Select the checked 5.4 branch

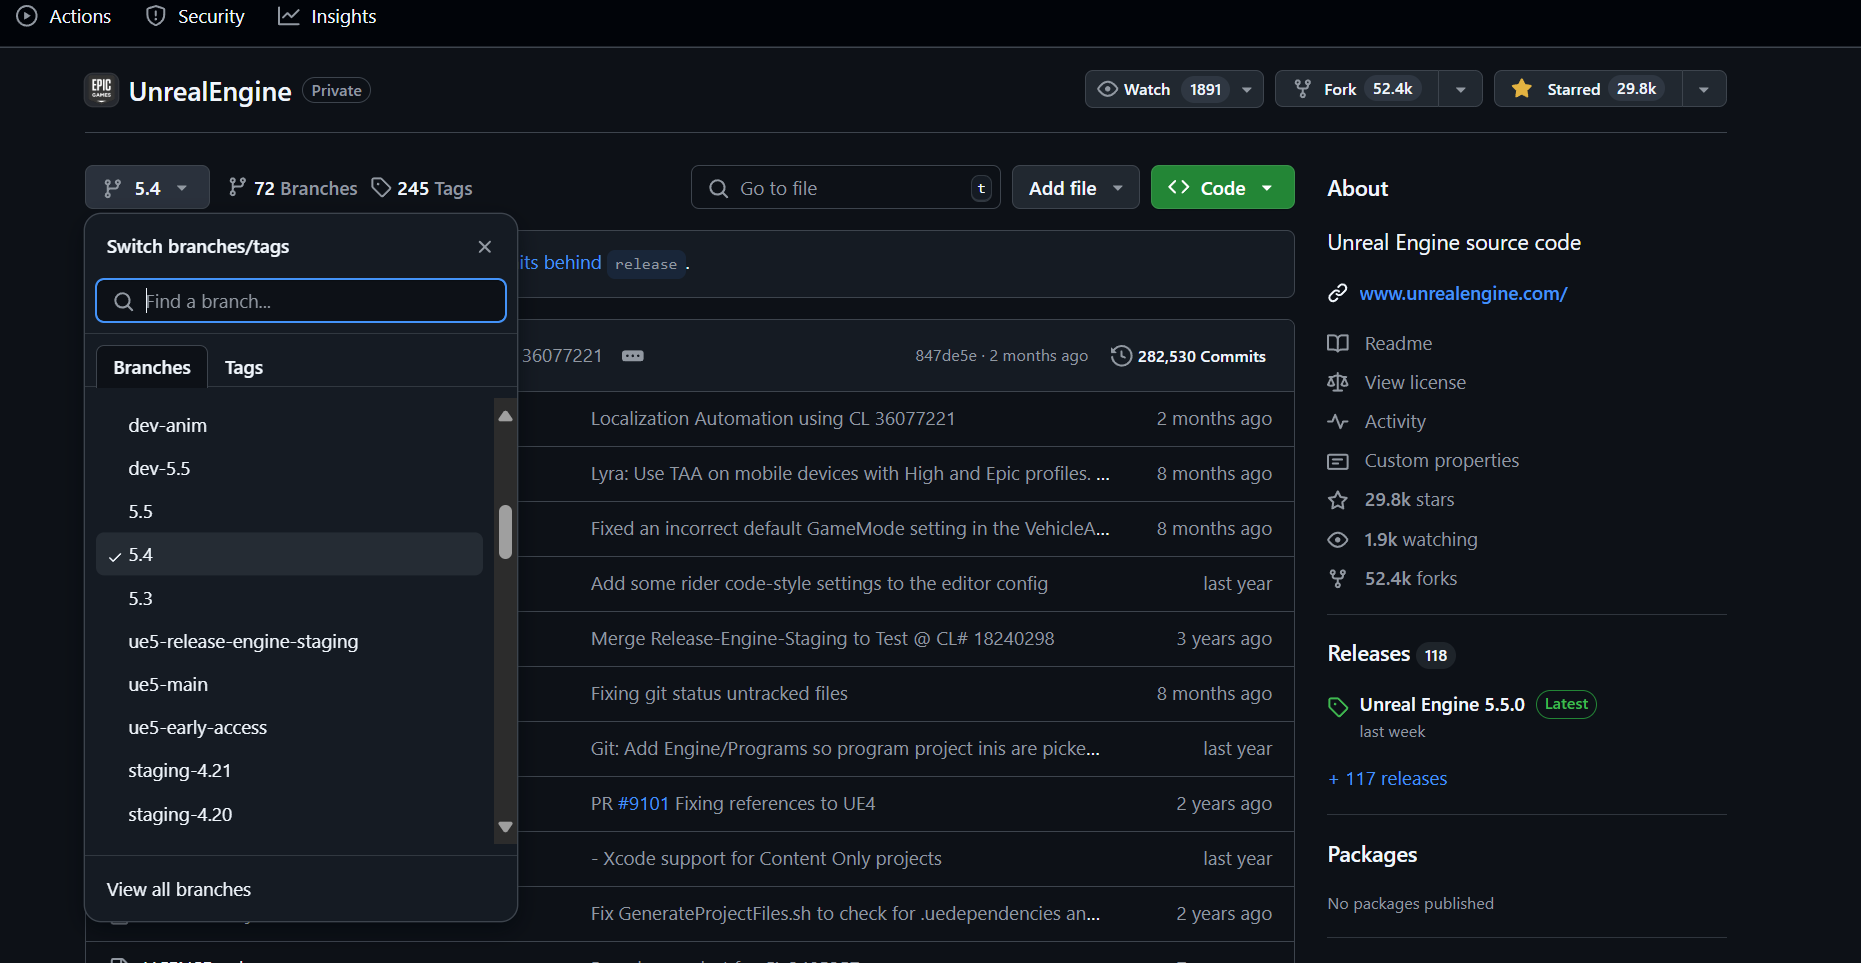click(289, 554)
